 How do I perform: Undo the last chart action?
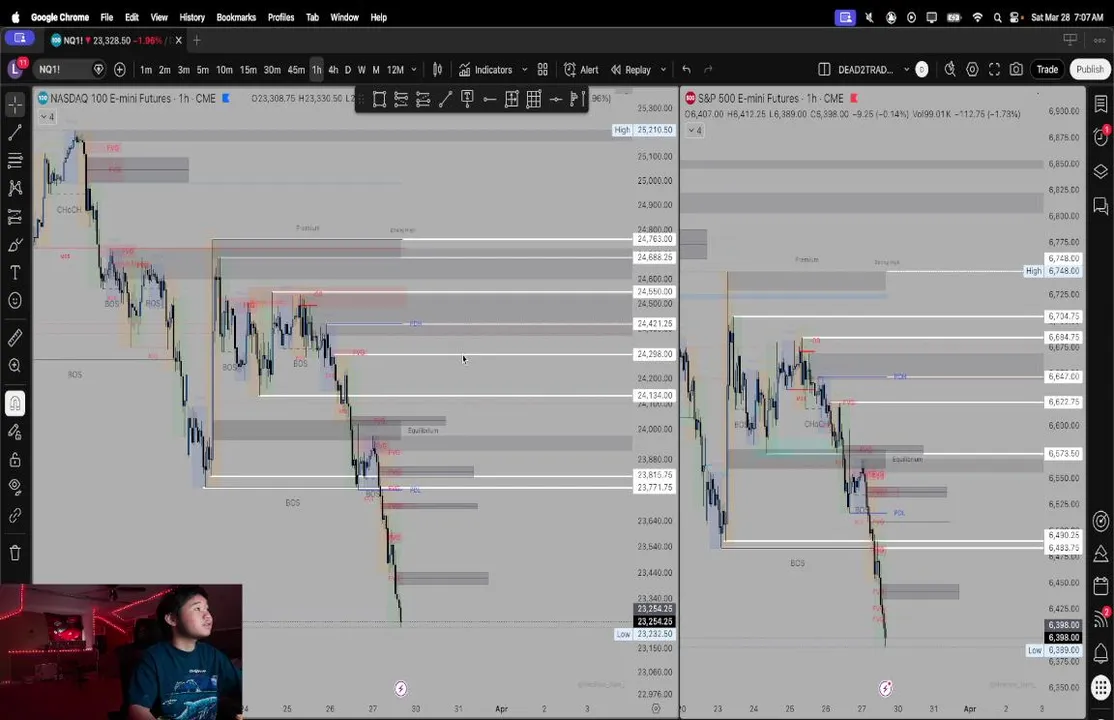[686, 69]
